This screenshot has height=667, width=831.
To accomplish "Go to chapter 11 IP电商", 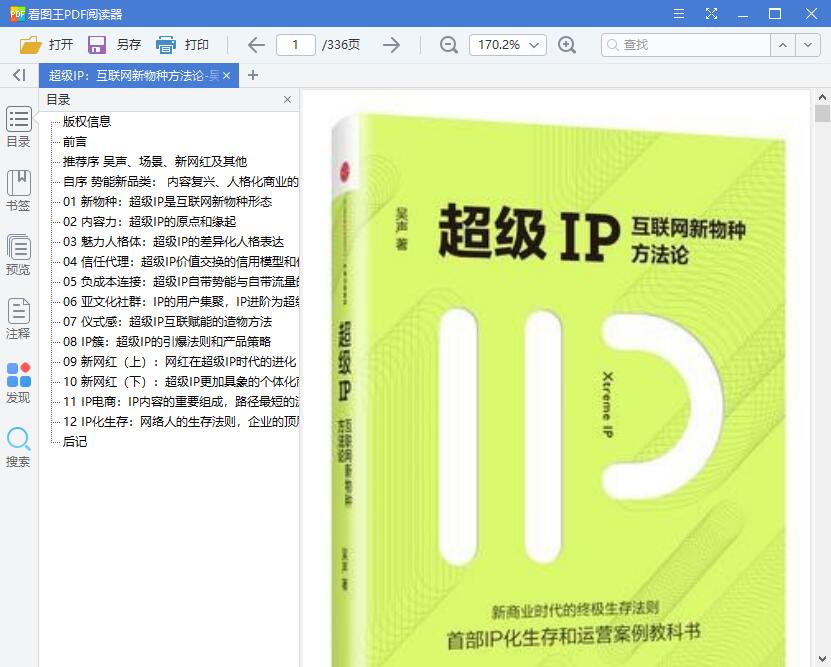I will [x=180, y=402].
